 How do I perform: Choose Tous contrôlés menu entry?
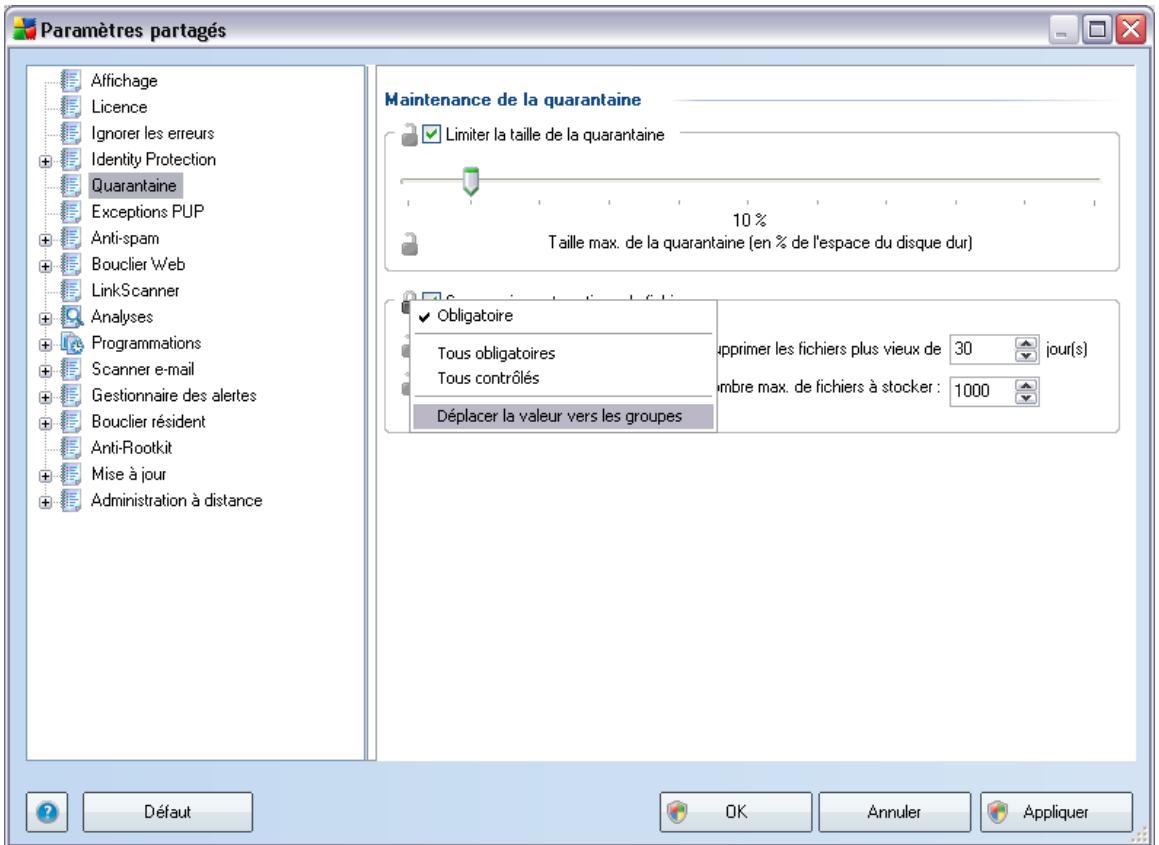click(563, 378)
